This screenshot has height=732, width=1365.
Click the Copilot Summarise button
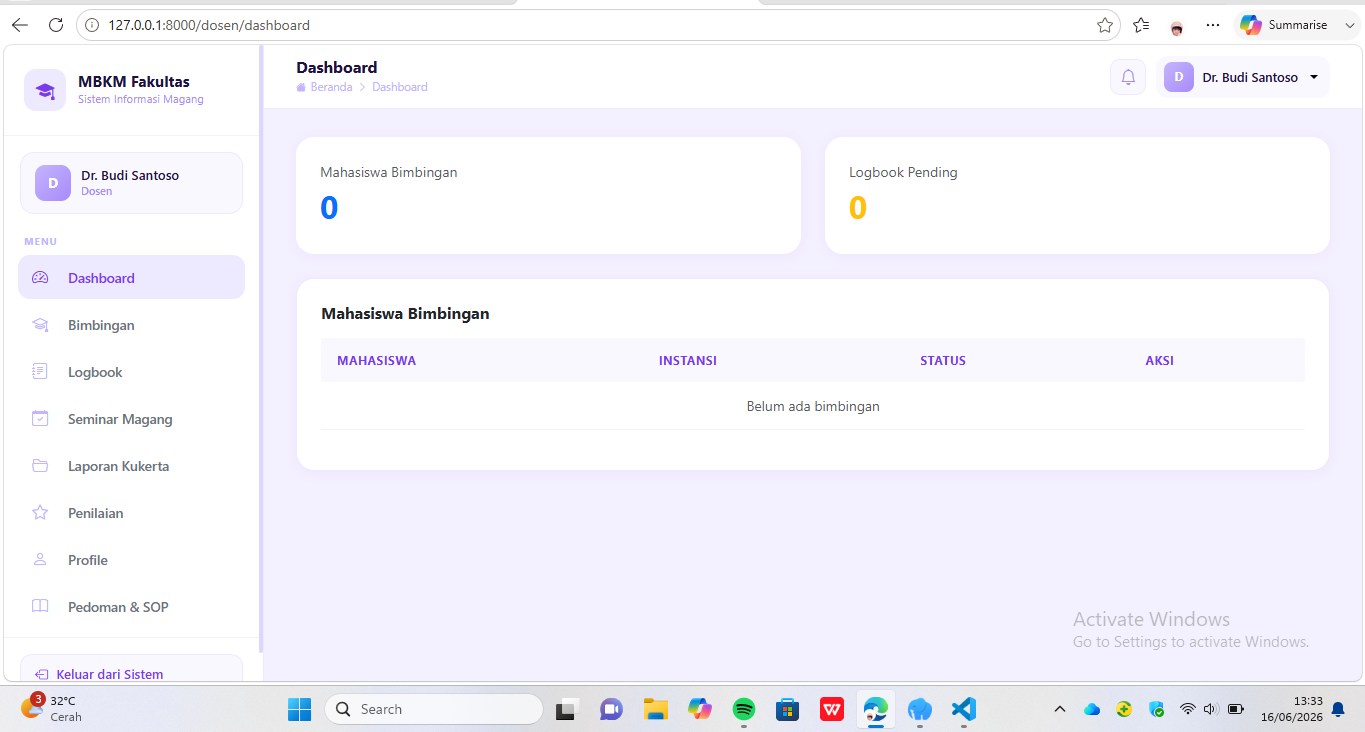point(1285,25)
